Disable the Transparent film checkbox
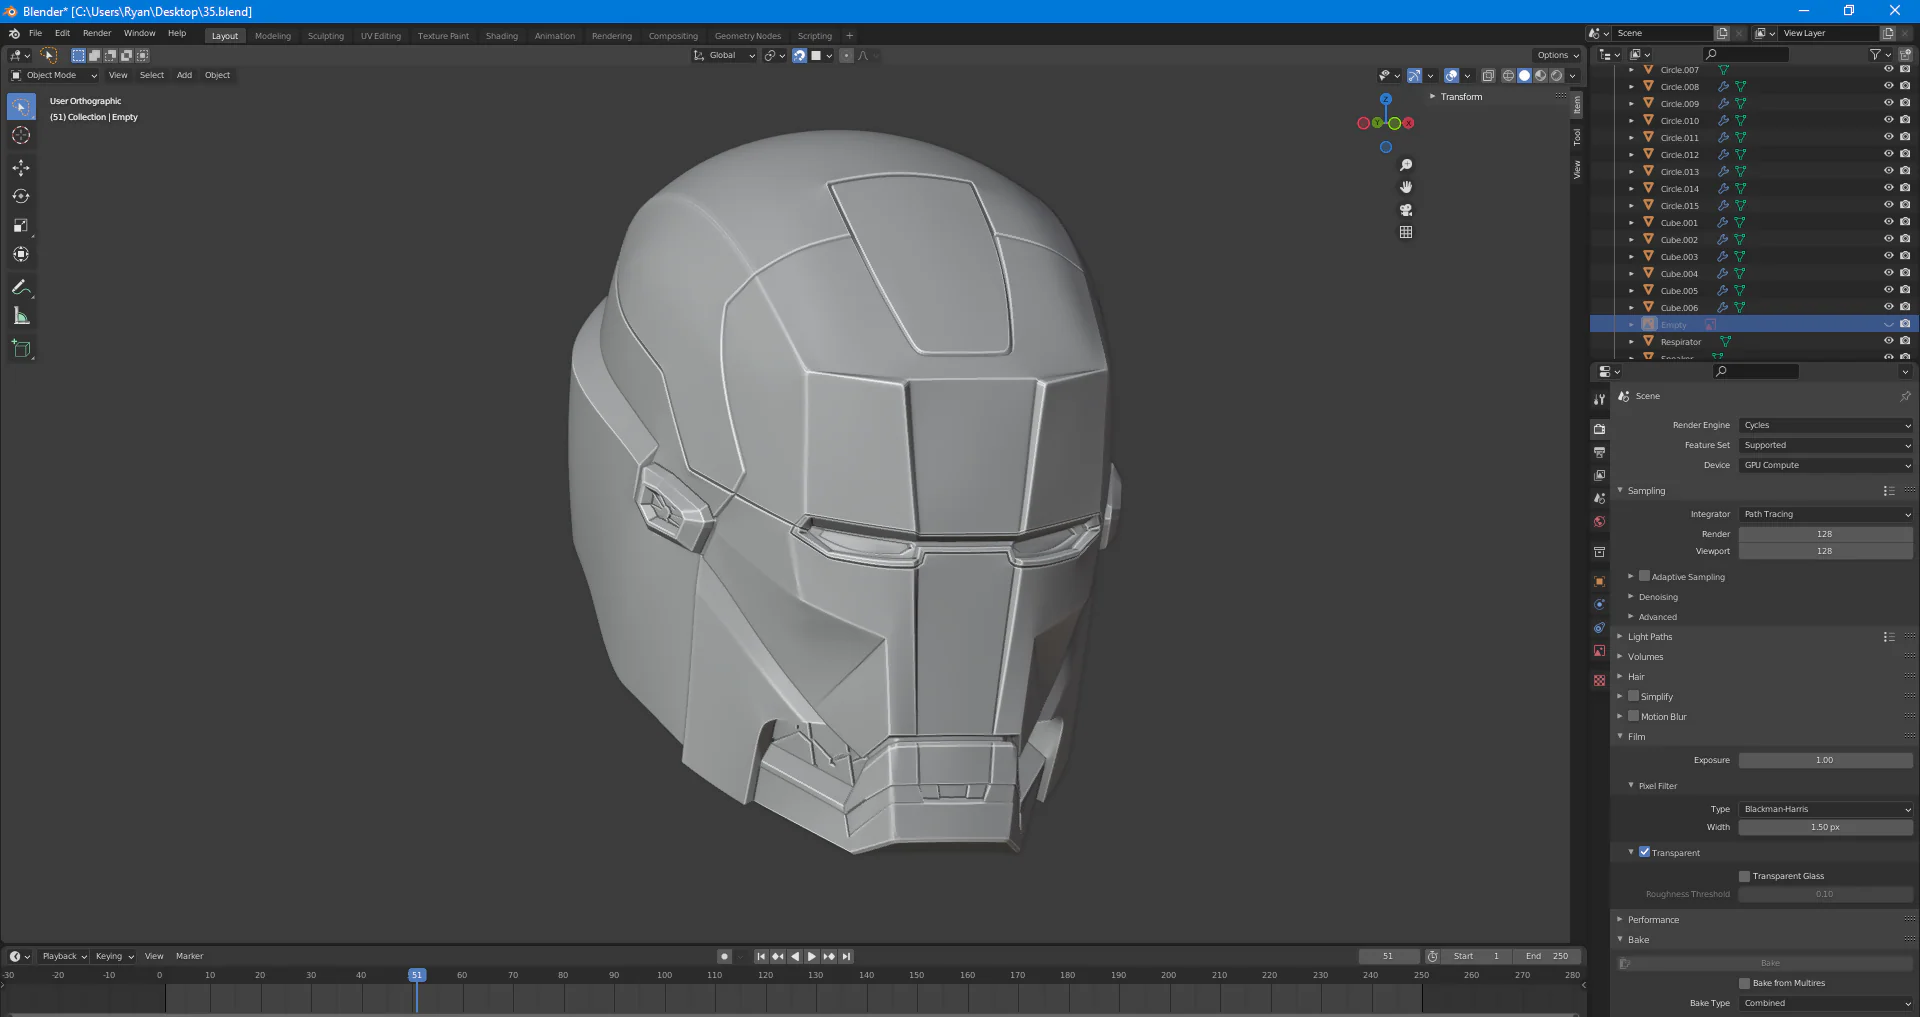The width and height of the screenshot is (1920, 1017). [x=1644, y=852]
